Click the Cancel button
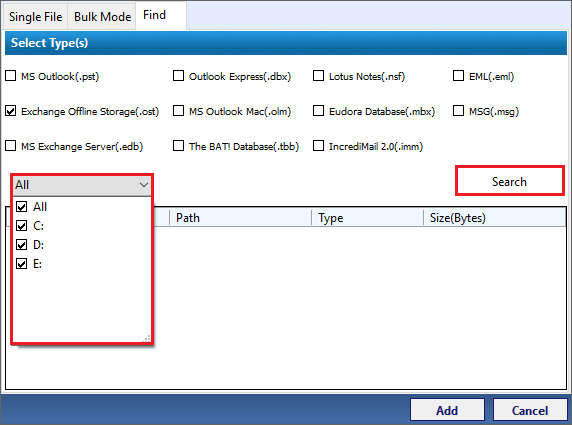This screenshot has height=425, width=572. pos(530,410)
